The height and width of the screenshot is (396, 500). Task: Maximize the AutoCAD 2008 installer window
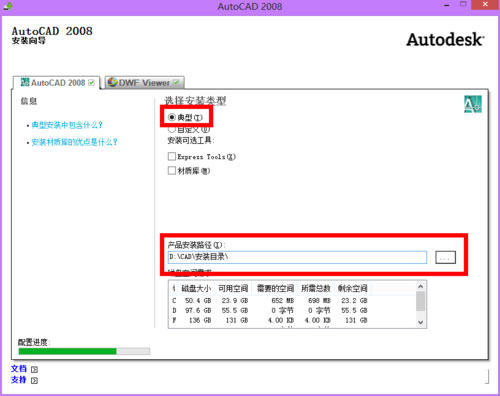(x=463, y=5)
